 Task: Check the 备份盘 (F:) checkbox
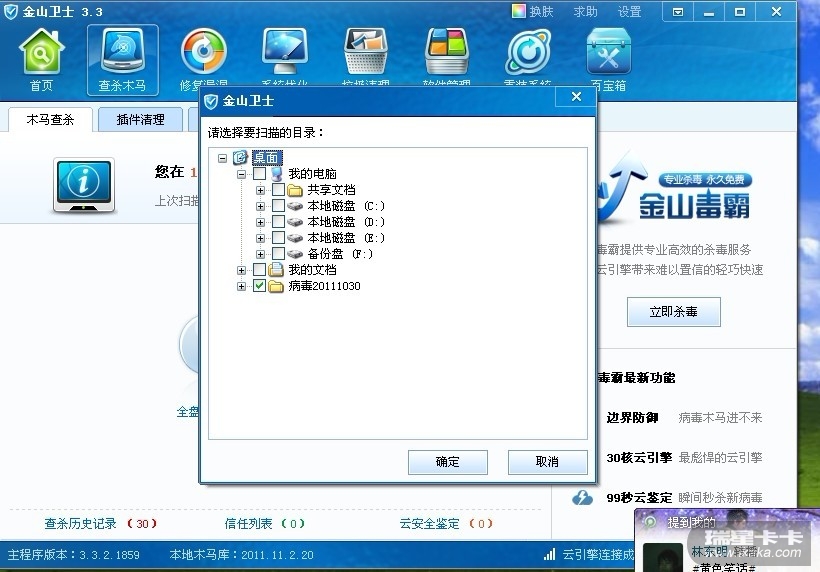pyautogui.click(x=278, y=254)
